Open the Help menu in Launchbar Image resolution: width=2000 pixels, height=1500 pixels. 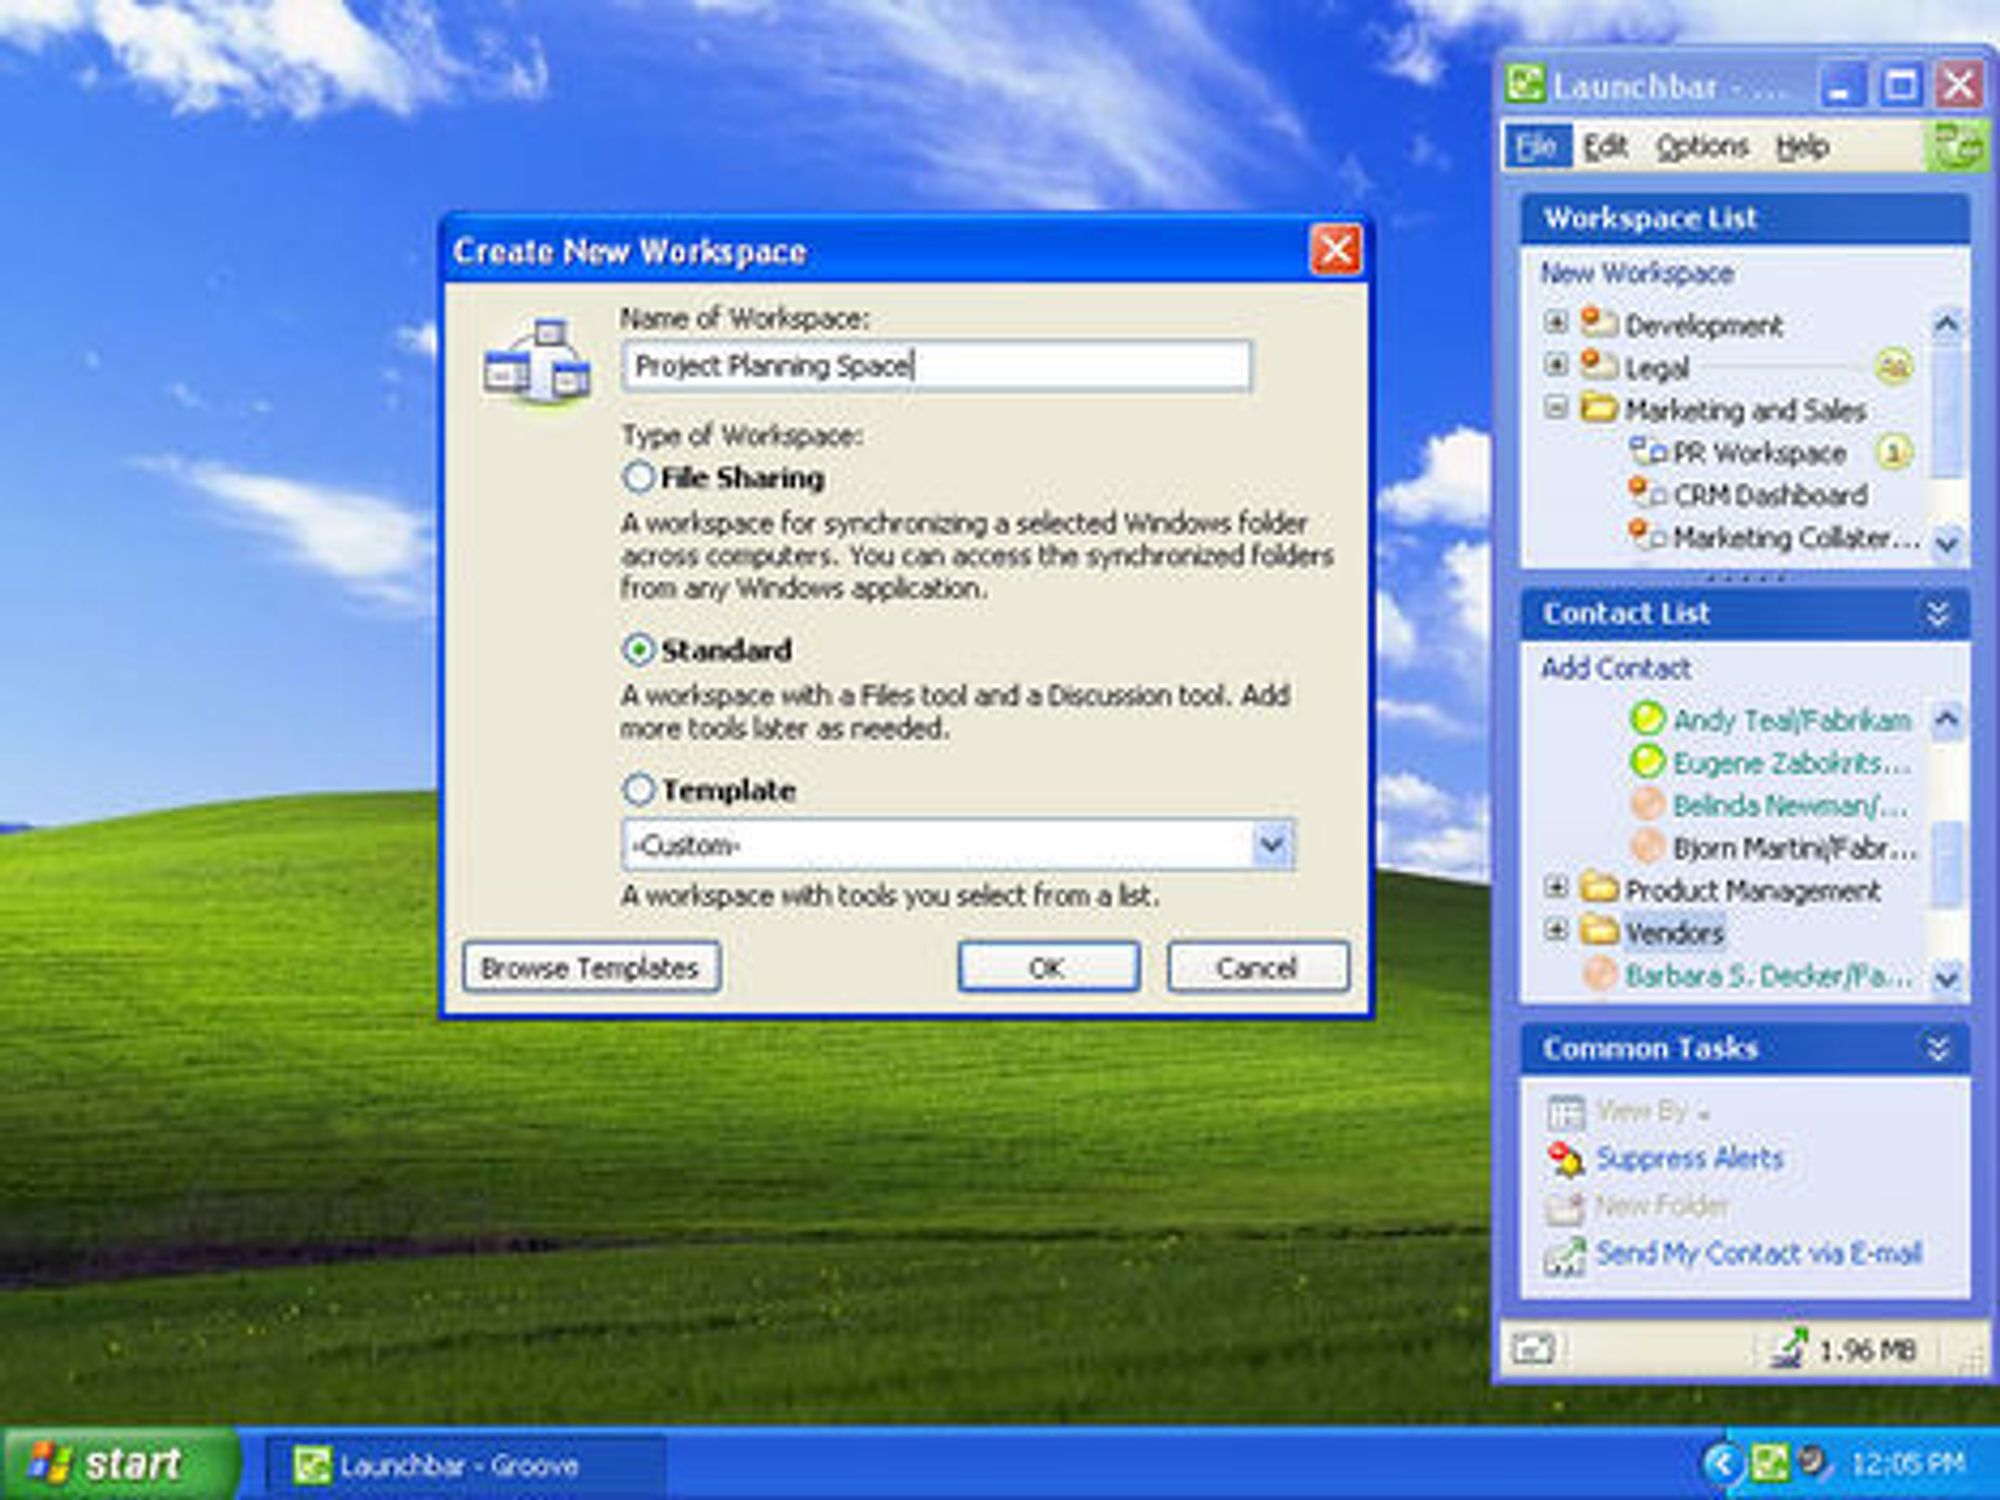tap(1803, 146)
